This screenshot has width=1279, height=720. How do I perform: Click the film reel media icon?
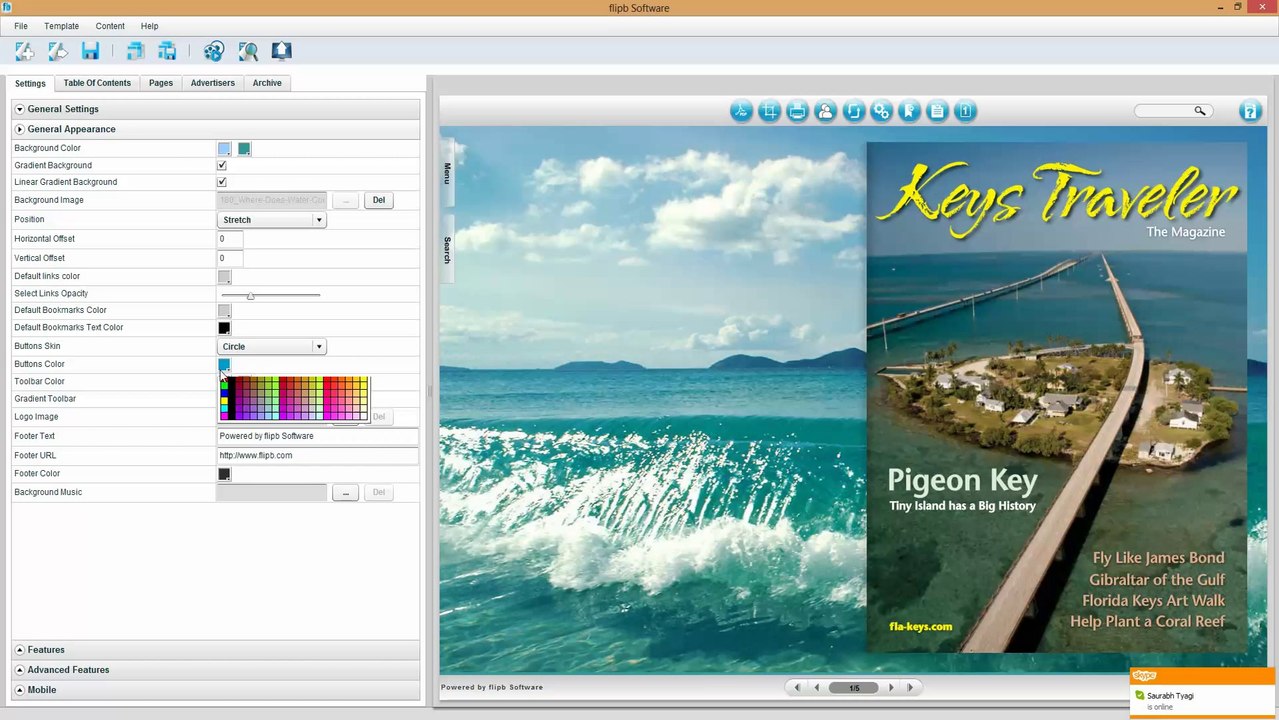[214, 51]
